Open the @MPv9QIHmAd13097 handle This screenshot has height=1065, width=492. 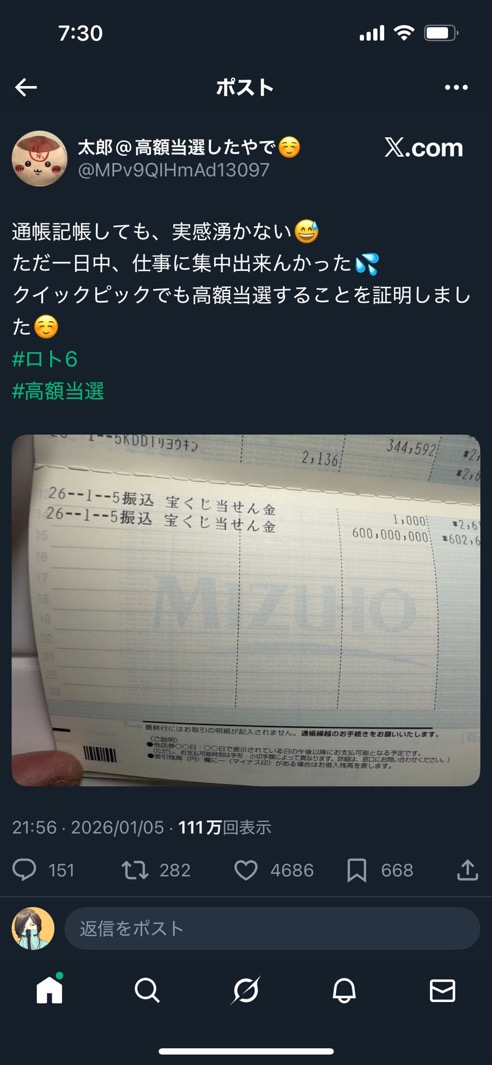[174, 170]
